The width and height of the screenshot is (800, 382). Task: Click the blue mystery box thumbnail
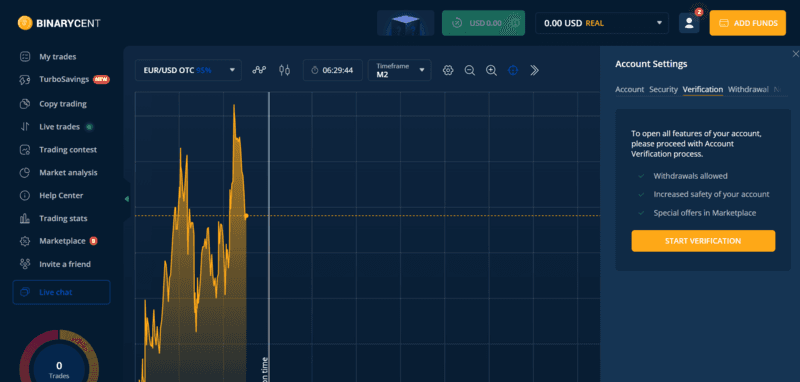click(406, 23)
